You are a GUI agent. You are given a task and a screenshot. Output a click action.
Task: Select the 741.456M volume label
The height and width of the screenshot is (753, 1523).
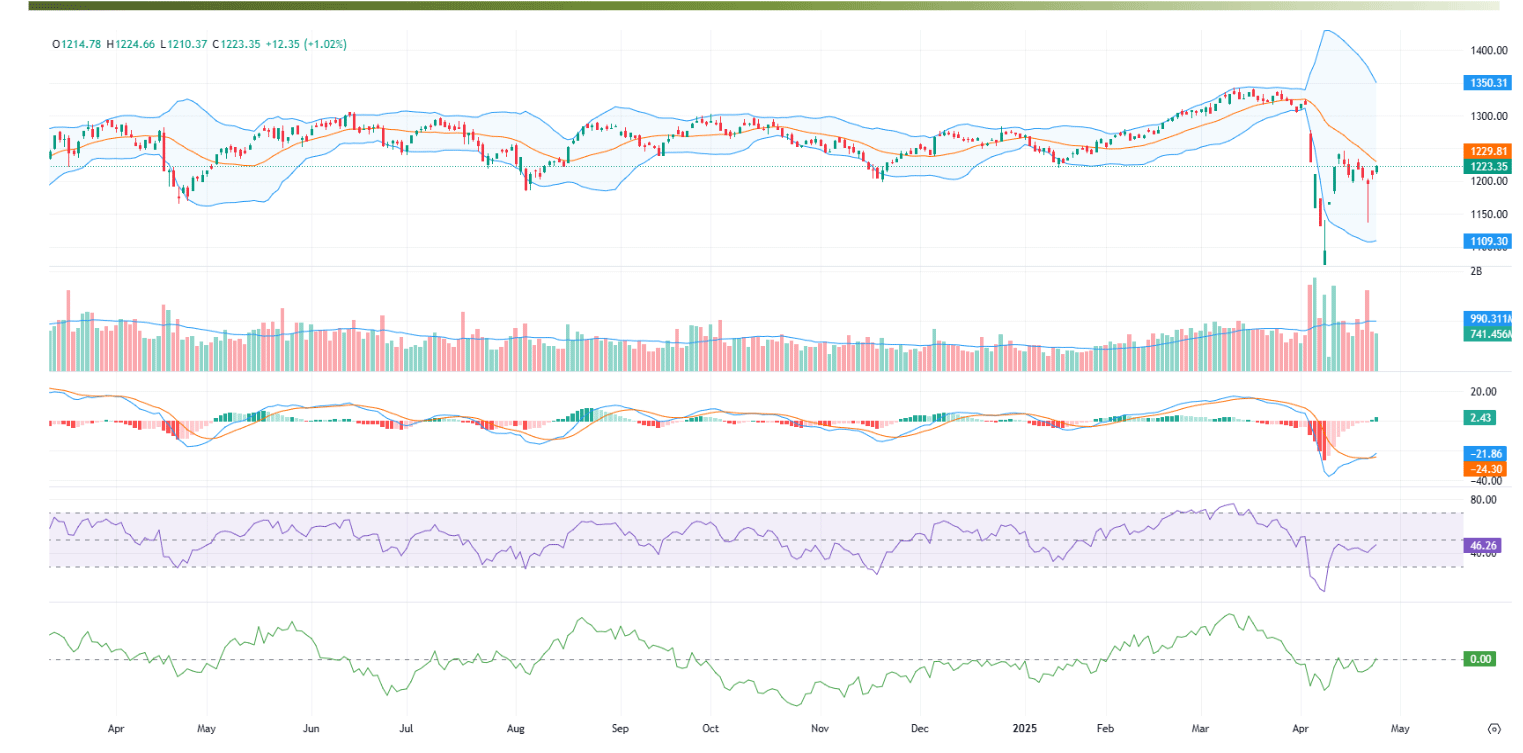(x=1489, y=333)
